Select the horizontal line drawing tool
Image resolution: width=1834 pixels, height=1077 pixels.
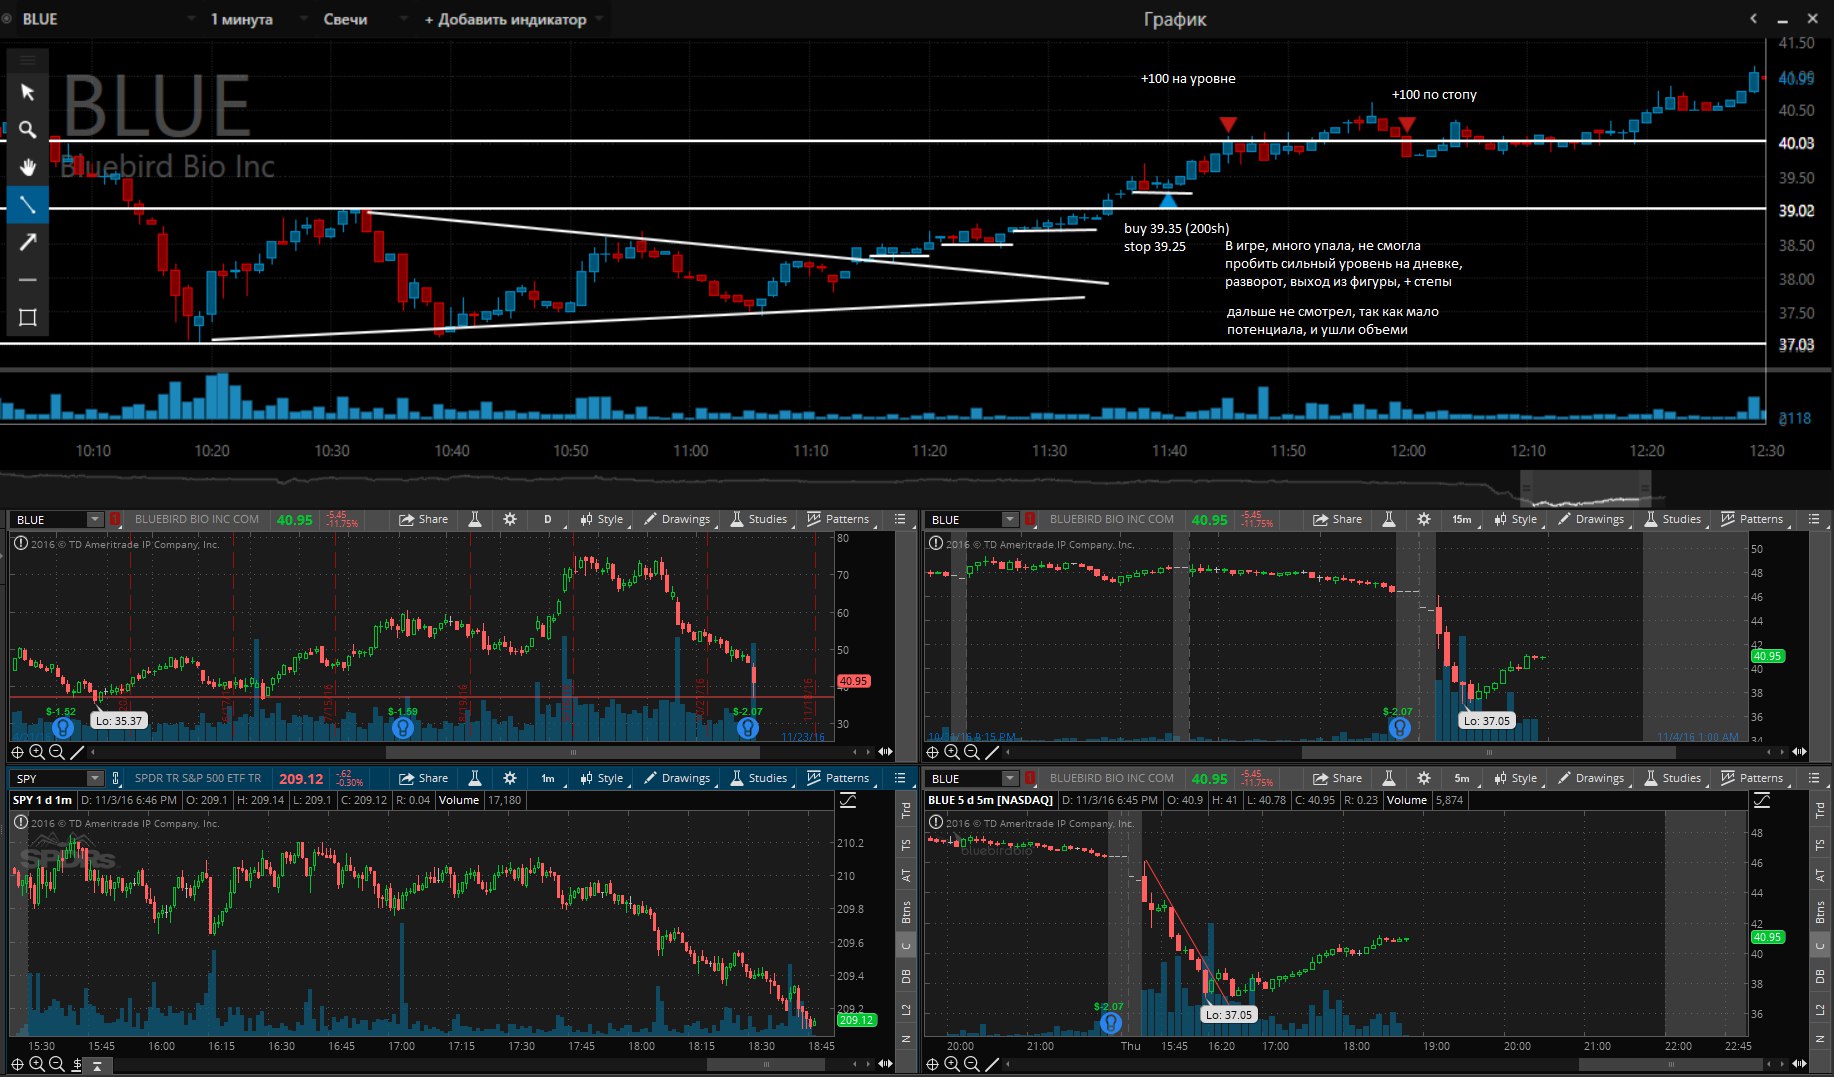click(28, 280)
